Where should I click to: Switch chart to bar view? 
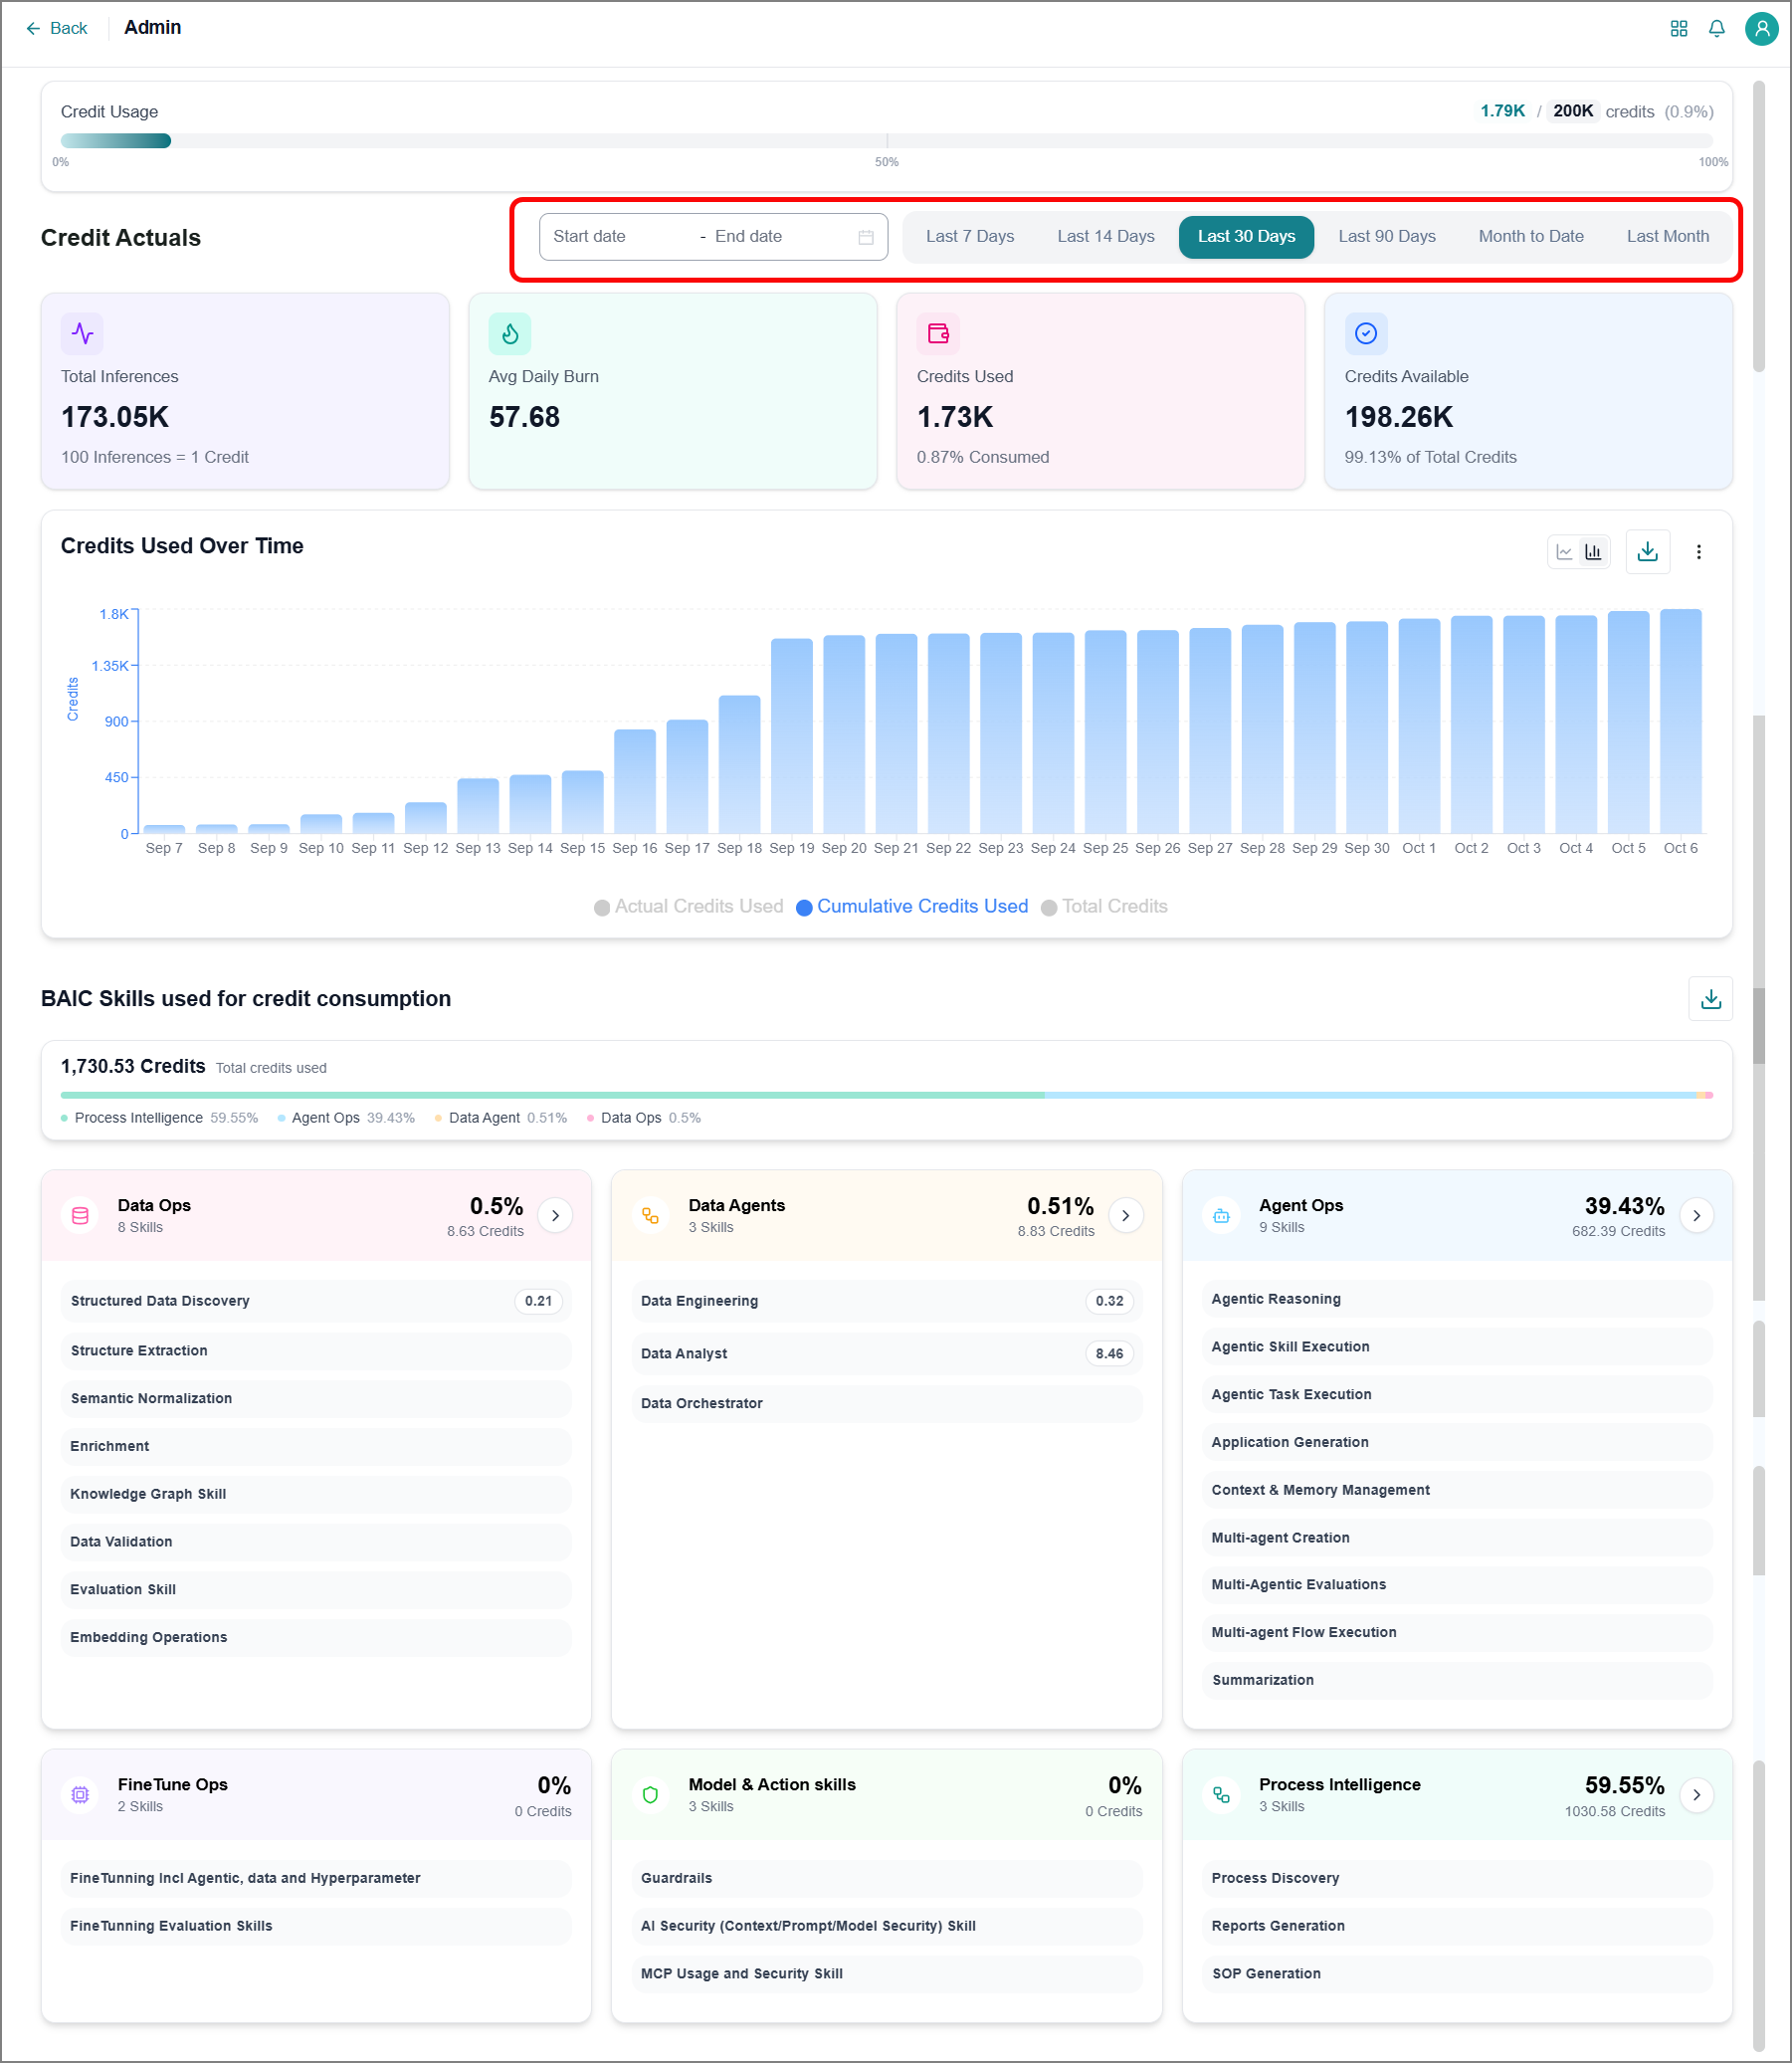pyautogui.click(x=1593, y=552)
